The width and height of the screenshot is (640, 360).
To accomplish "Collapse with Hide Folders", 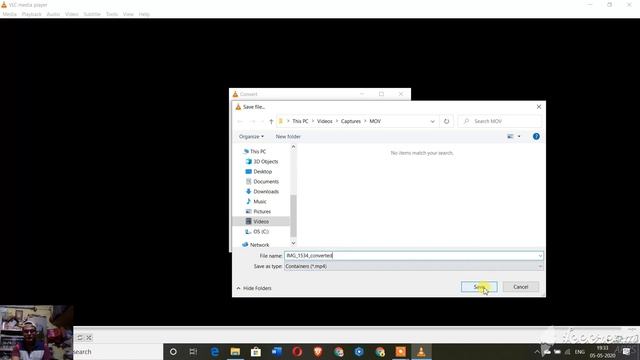I will click(254, 288).
